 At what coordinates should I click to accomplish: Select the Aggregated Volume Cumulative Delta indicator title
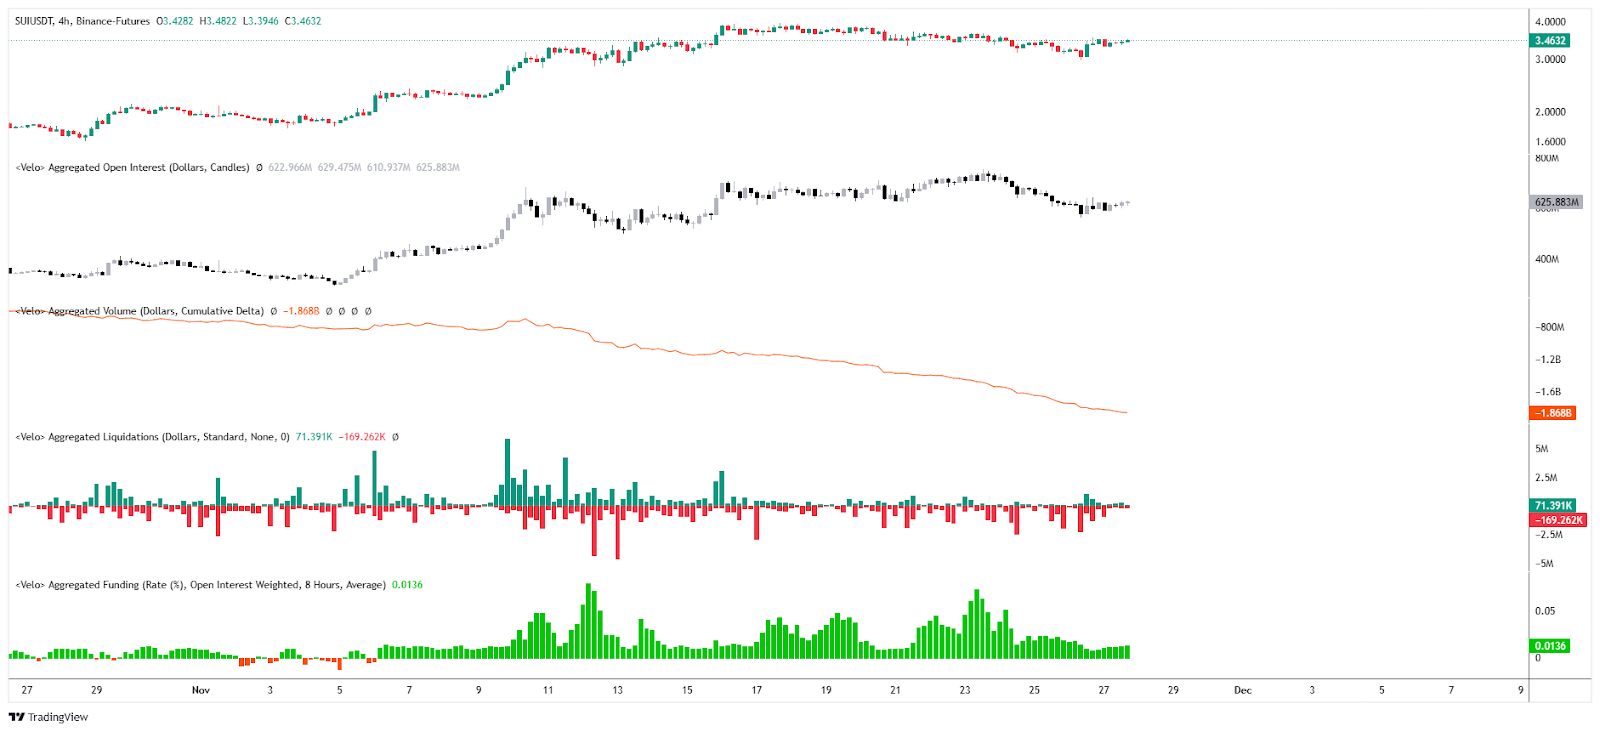[x=139, y=311]
